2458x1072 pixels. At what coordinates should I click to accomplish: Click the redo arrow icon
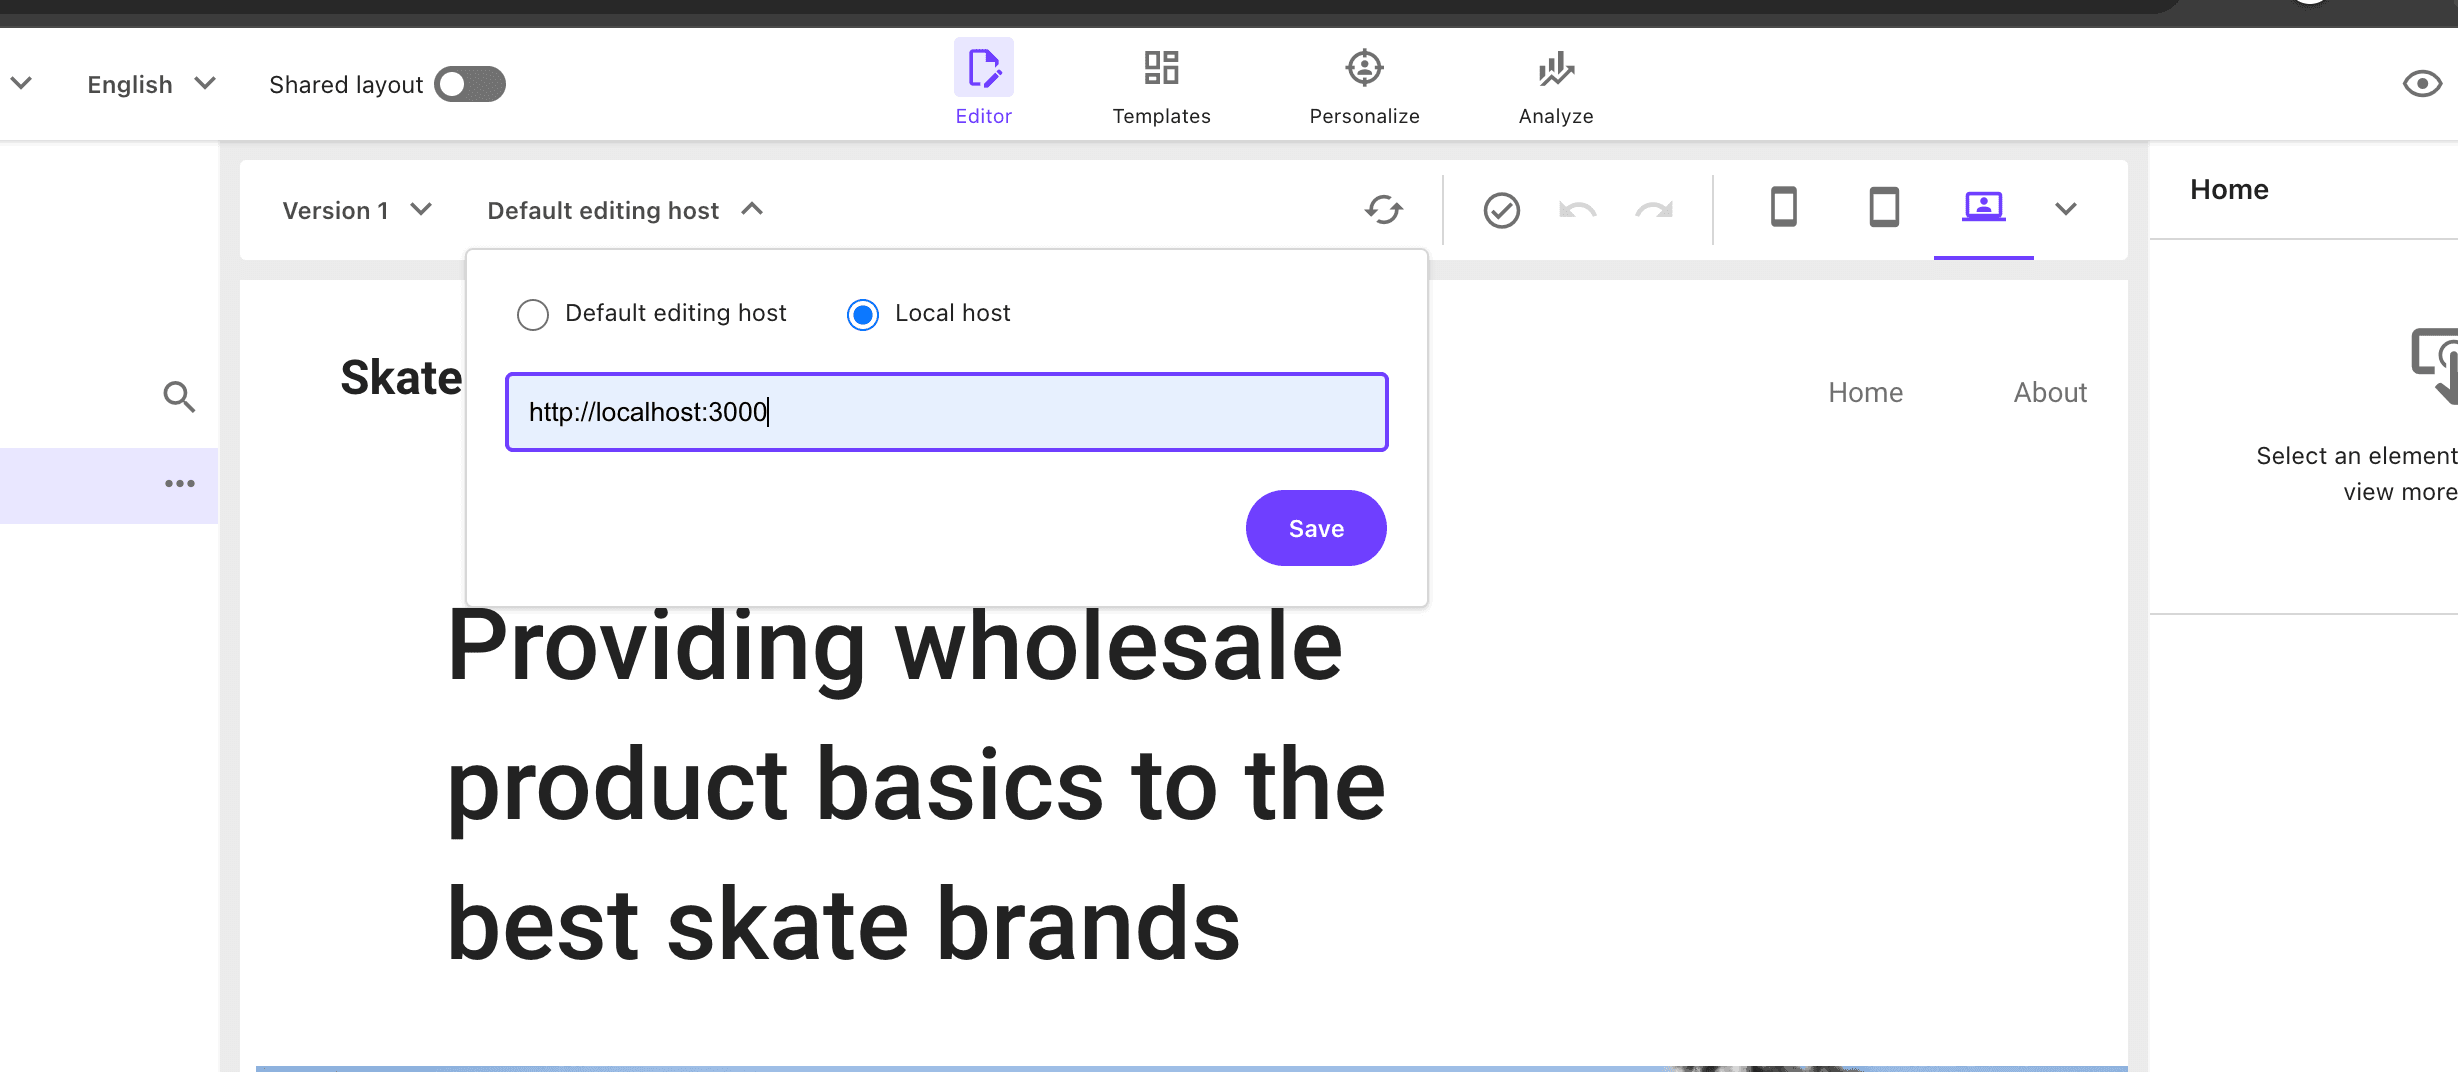(1654, 210)
